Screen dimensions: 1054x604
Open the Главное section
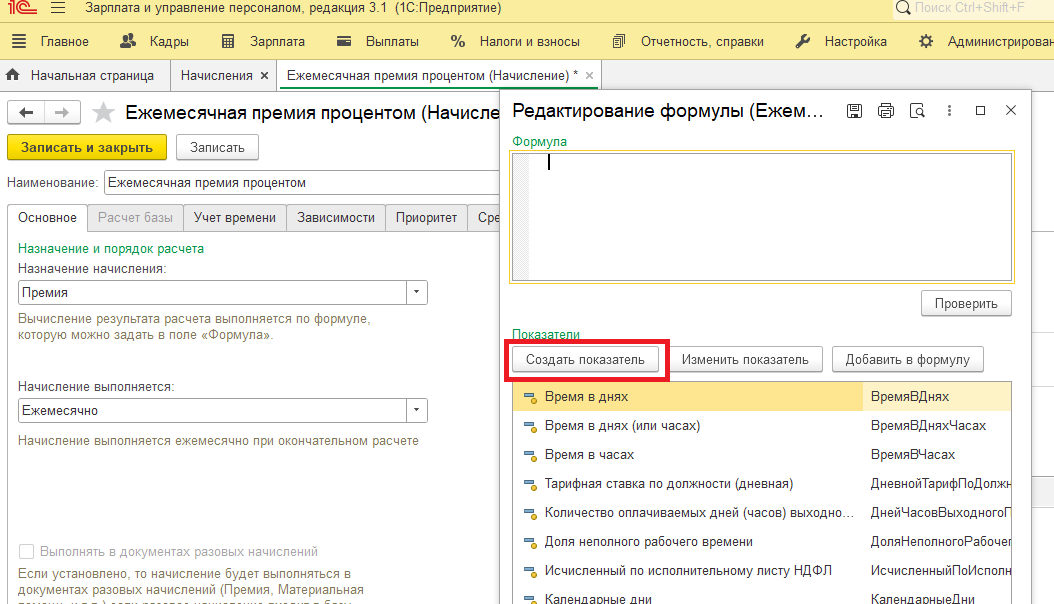(x=65, y=42)
